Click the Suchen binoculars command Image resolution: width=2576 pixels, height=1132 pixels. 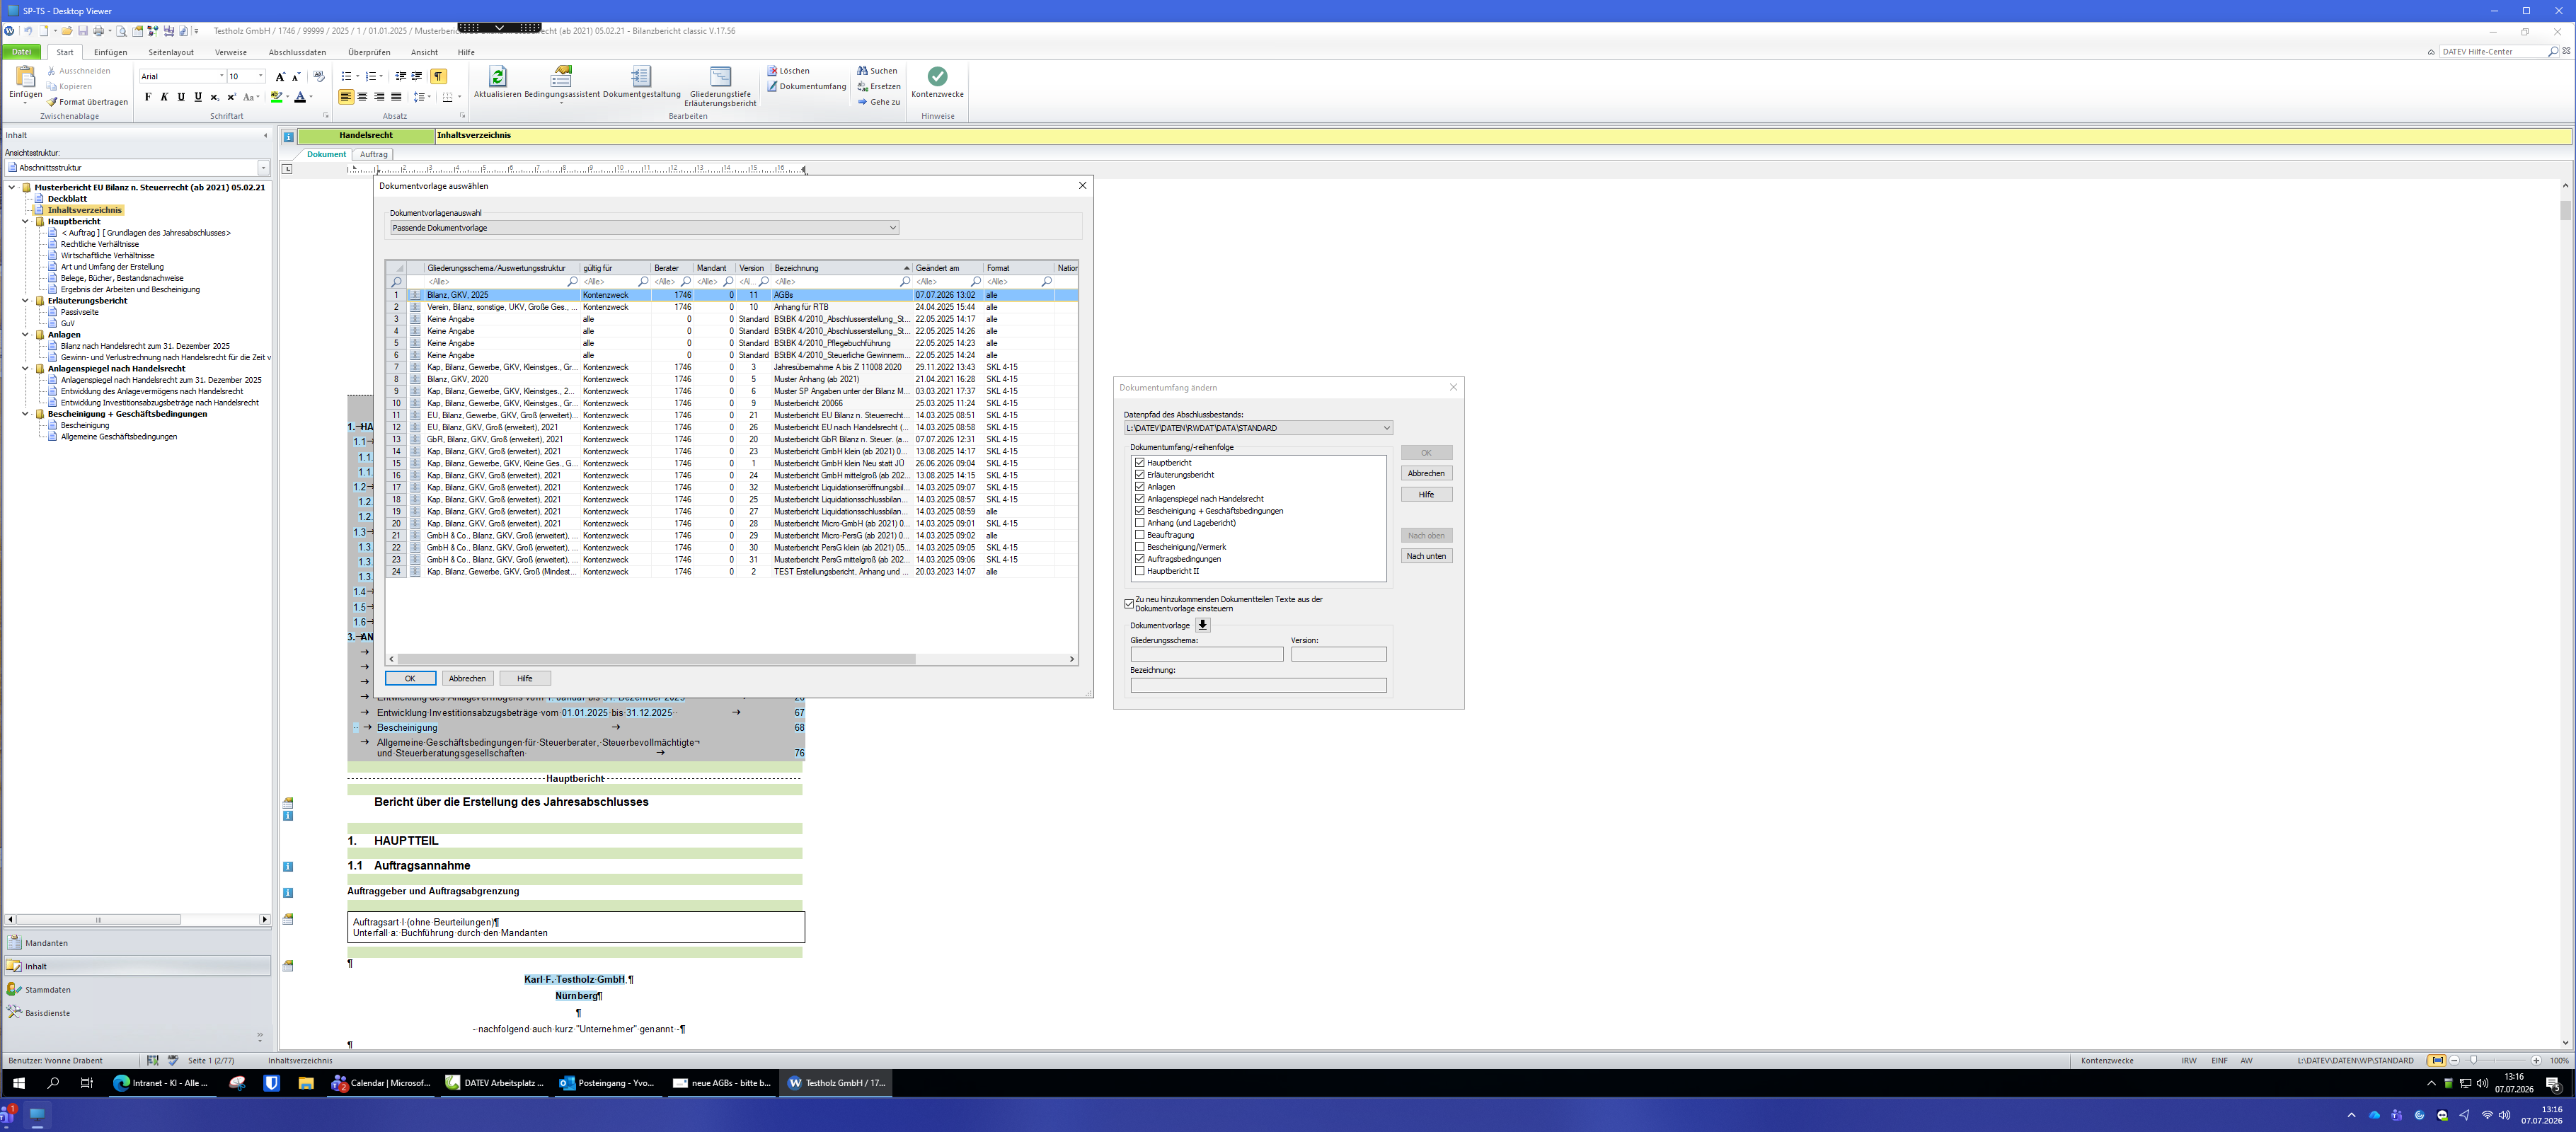tap(877, 71)
